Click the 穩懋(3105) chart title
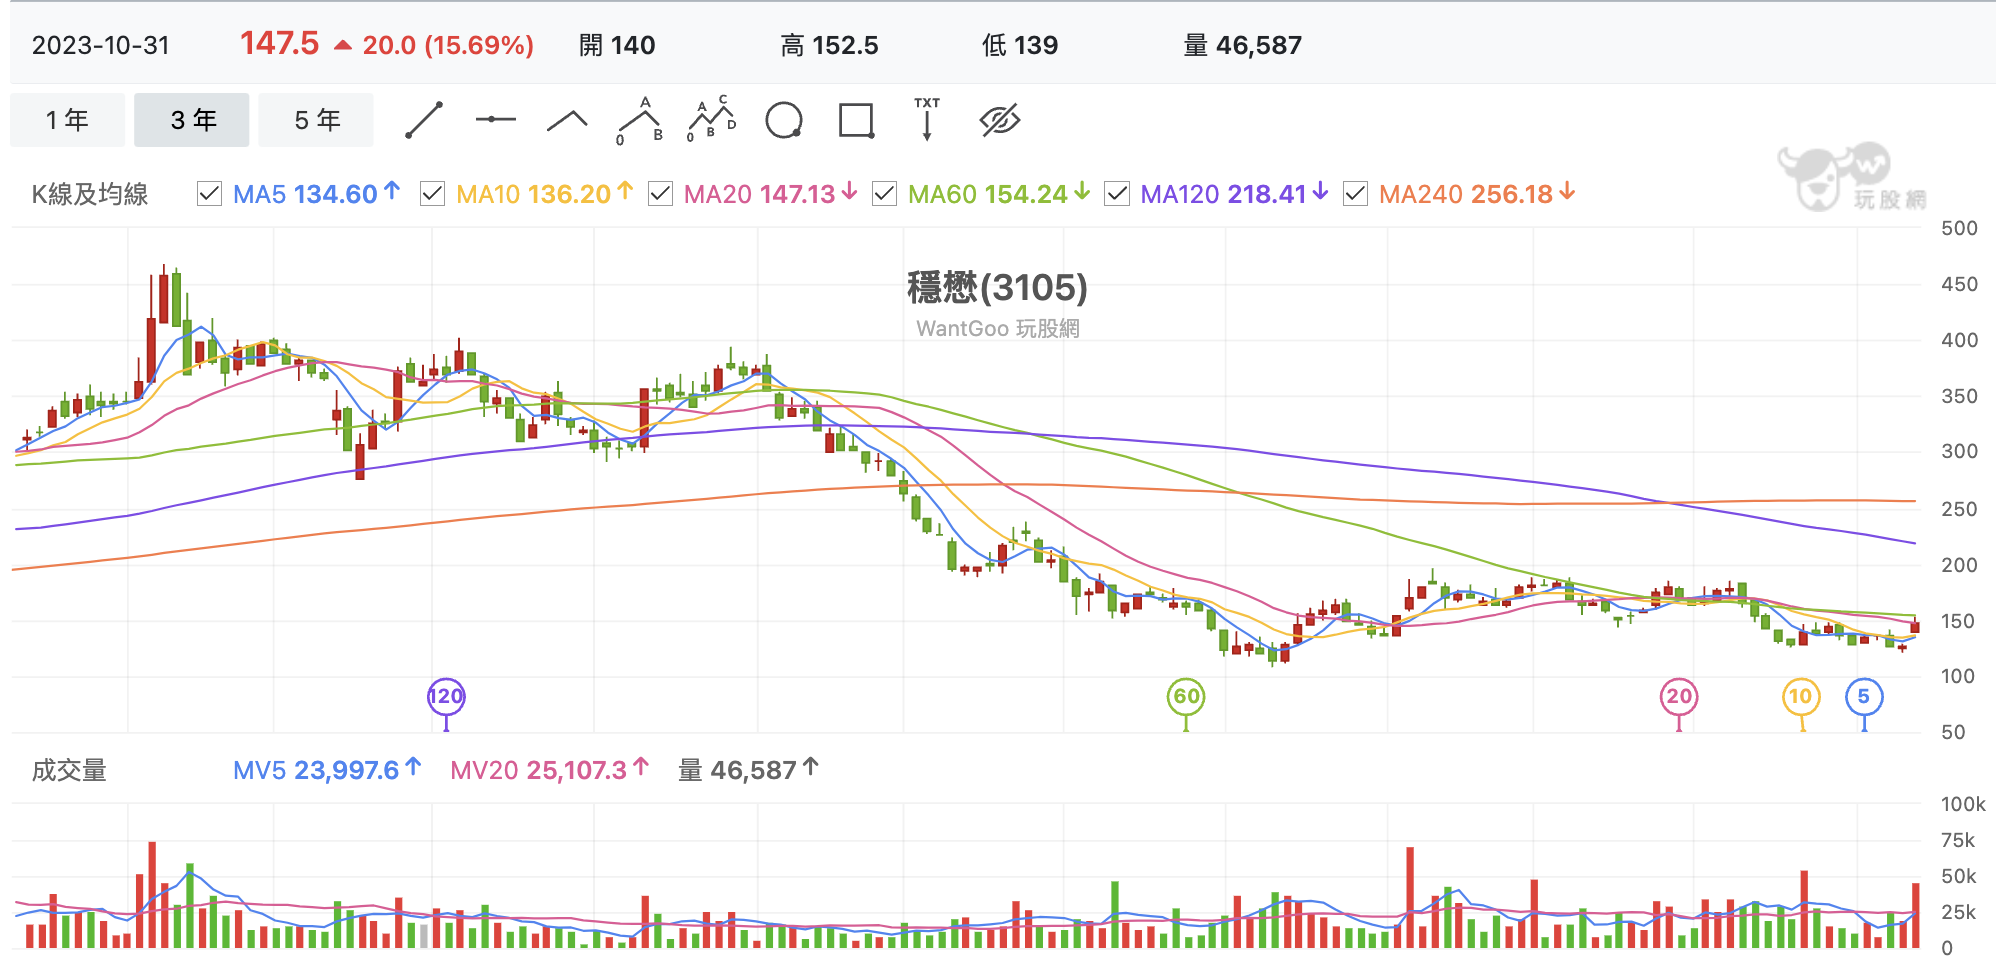This screenshot has height=972, width=1996. 997,288
